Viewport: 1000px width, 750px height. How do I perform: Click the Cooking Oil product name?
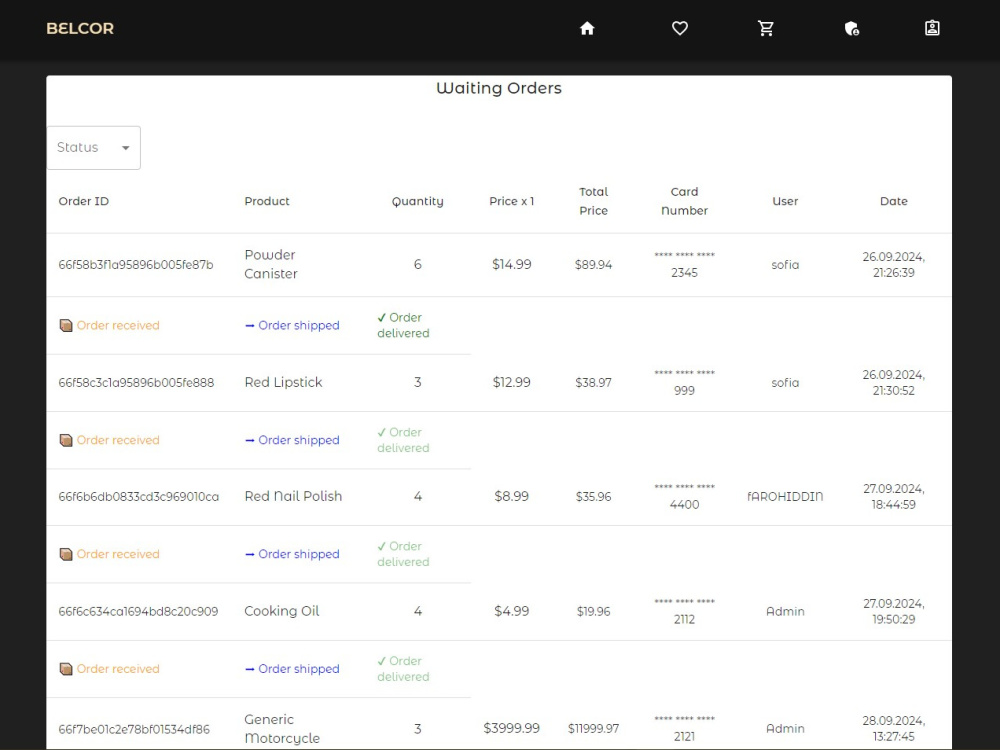[282, 611]
